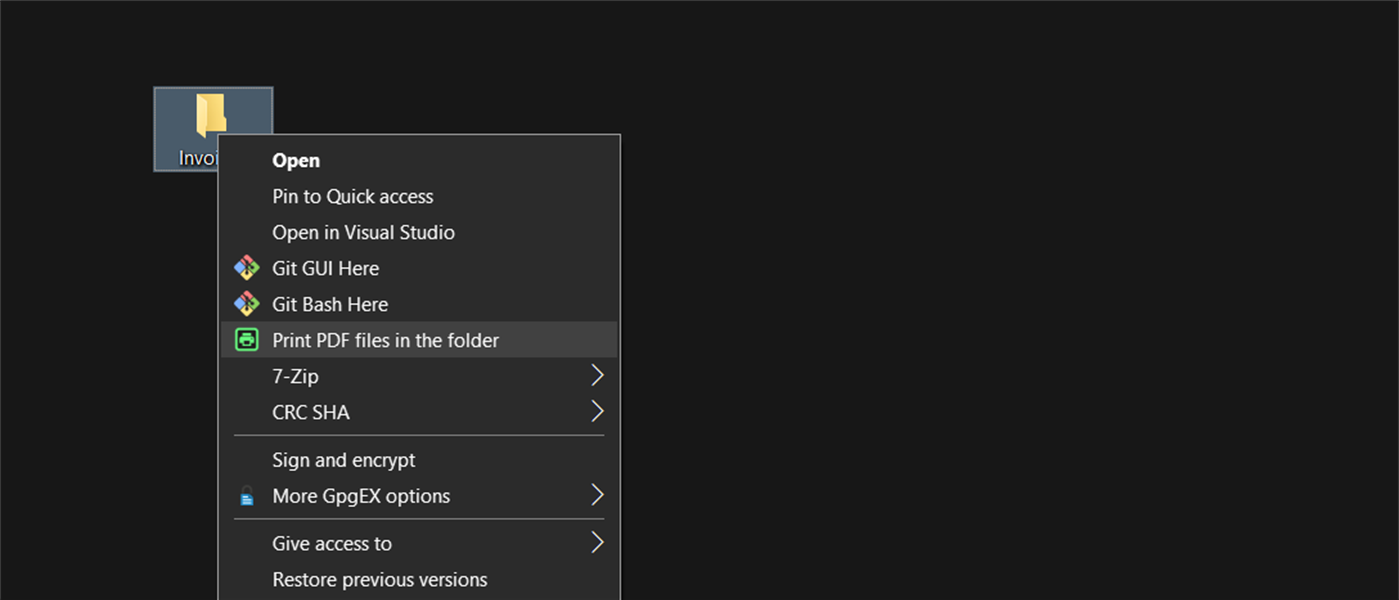Click the Git GUI Here diamond icon
The height and width of the screenshot is (600, 1399).
point(247,268)
